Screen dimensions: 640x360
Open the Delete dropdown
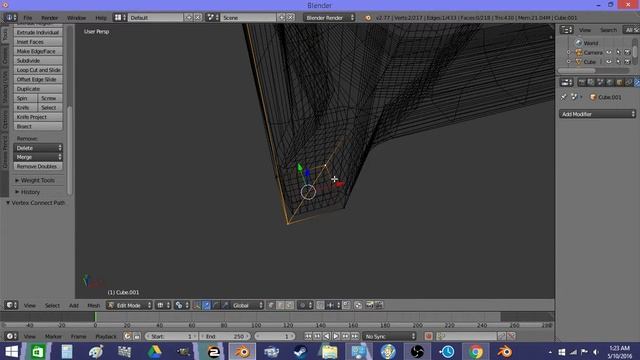pos(38,148)
